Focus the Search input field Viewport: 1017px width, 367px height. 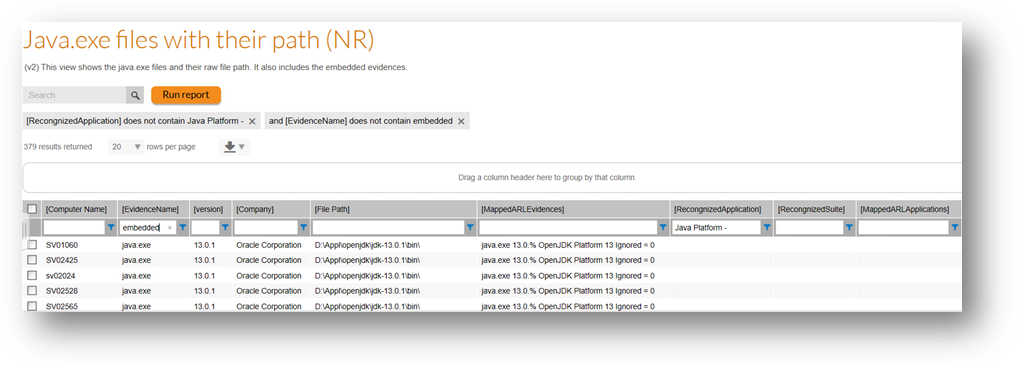75,95
